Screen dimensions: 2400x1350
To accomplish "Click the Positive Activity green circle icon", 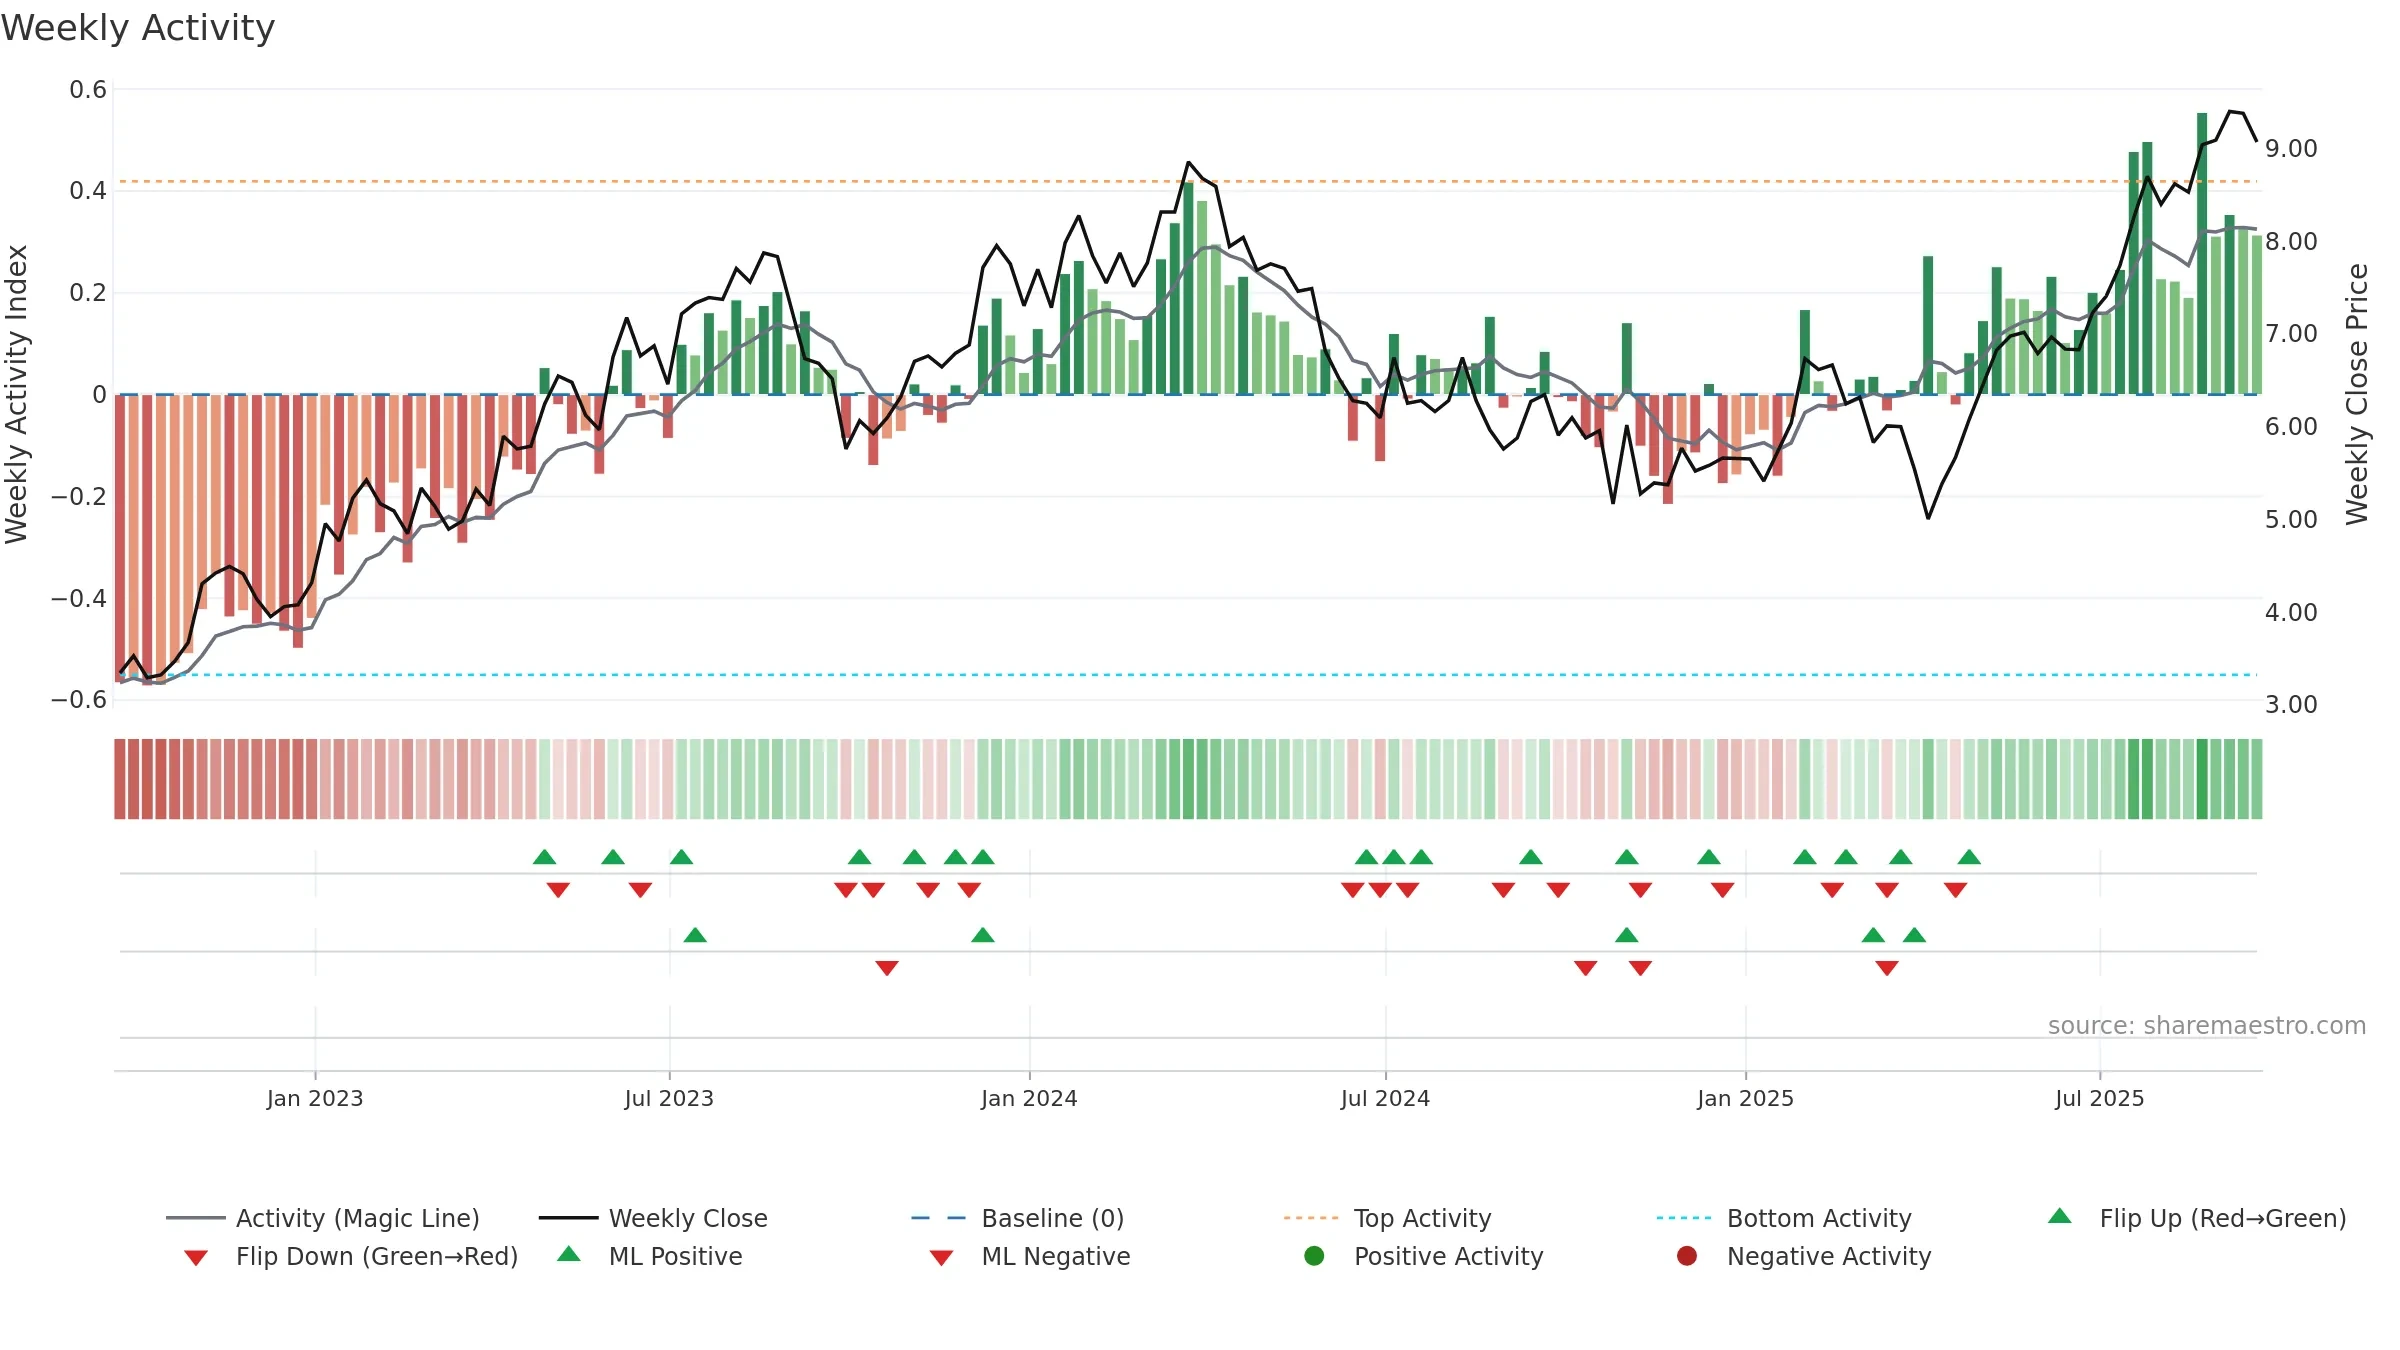I will pyautogui.click(x=1314, y=1255).
